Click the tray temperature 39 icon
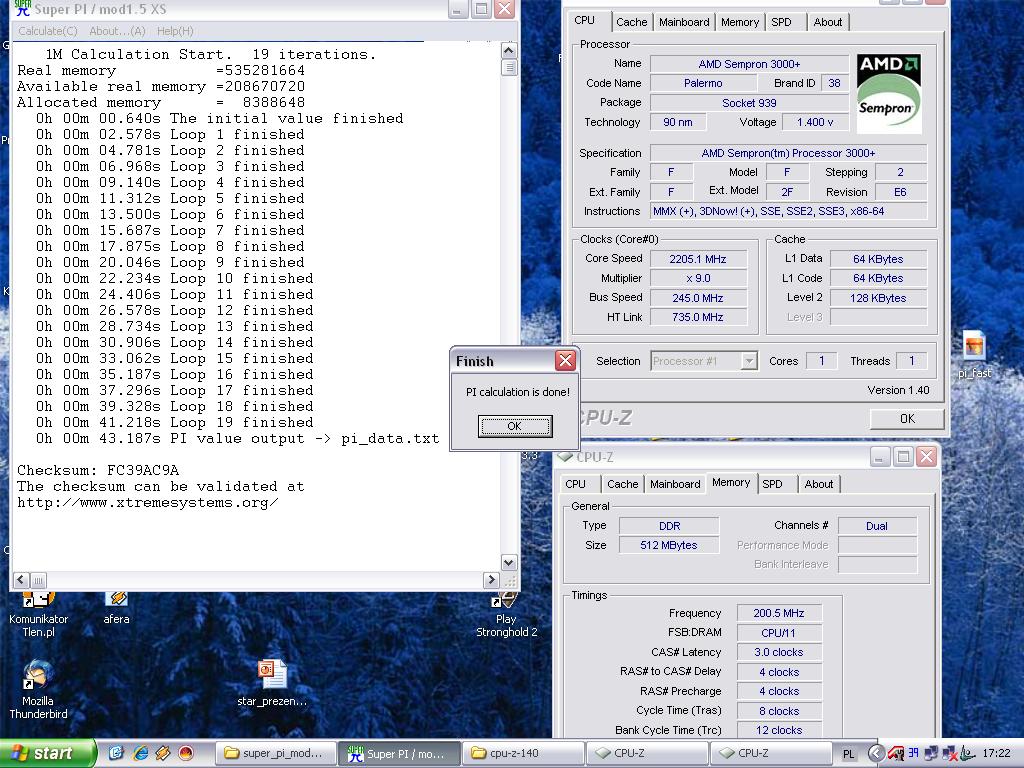 tap(914, 753)
